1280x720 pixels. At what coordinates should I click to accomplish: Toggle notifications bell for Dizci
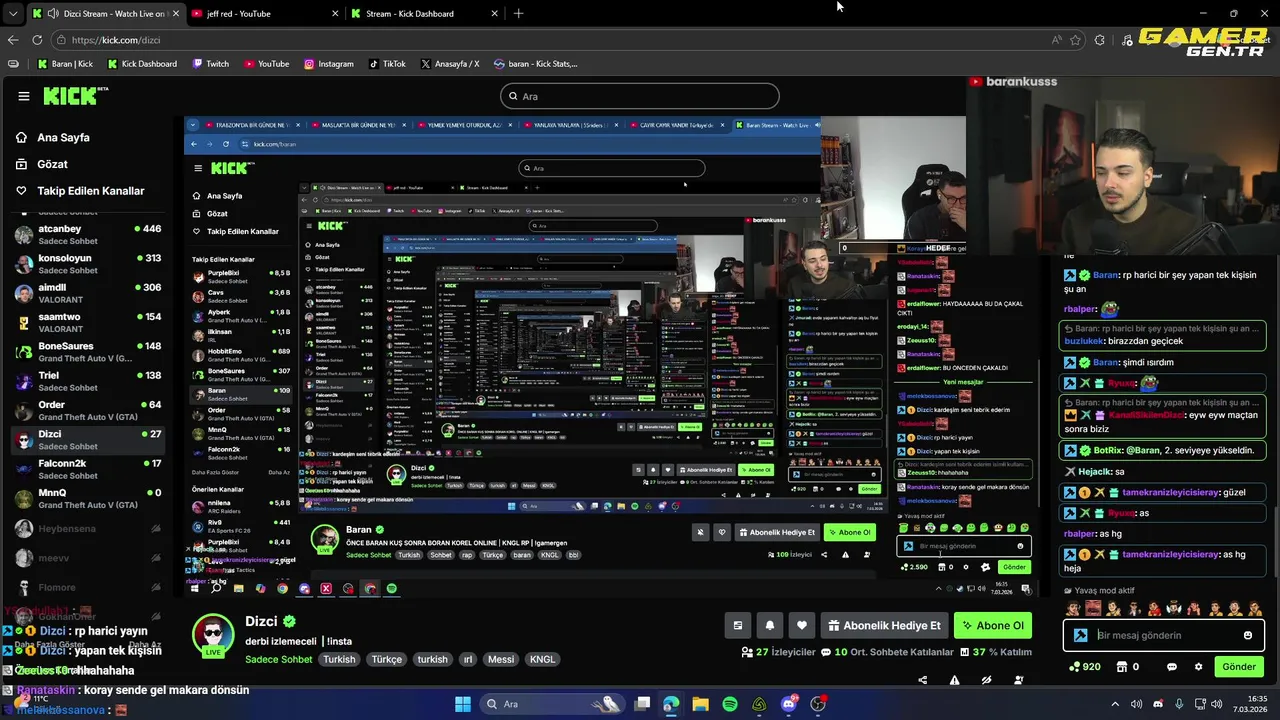click(770, 626)
